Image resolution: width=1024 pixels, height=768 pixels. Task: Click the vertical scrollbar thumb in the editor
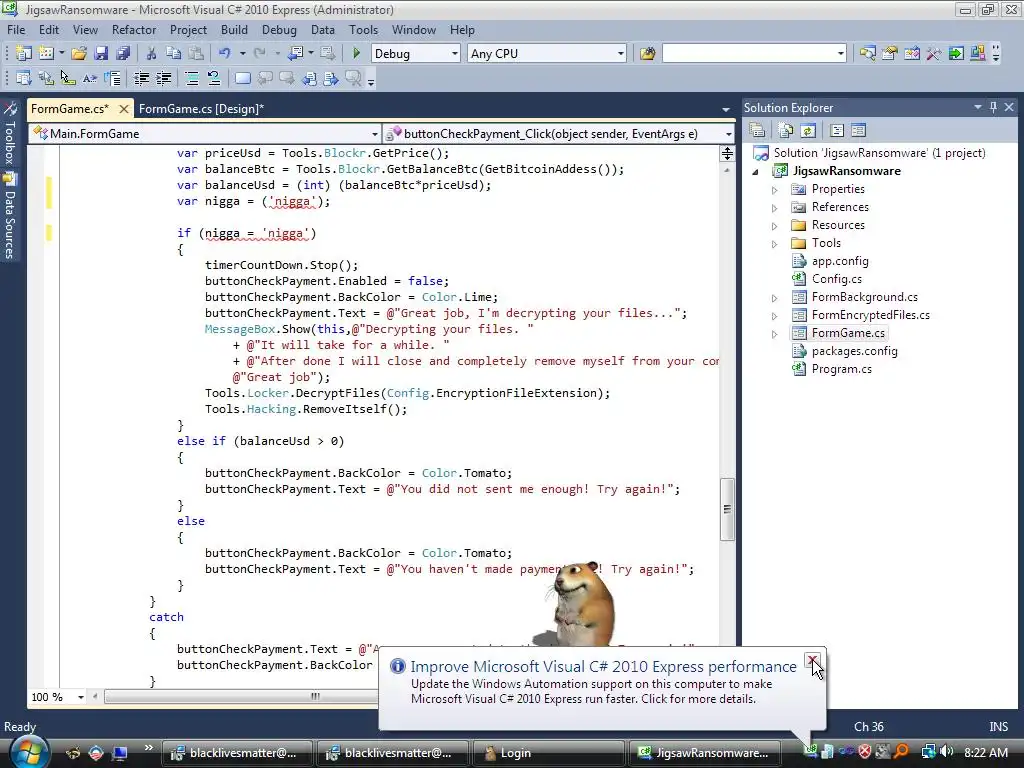(x=727, y=509)
